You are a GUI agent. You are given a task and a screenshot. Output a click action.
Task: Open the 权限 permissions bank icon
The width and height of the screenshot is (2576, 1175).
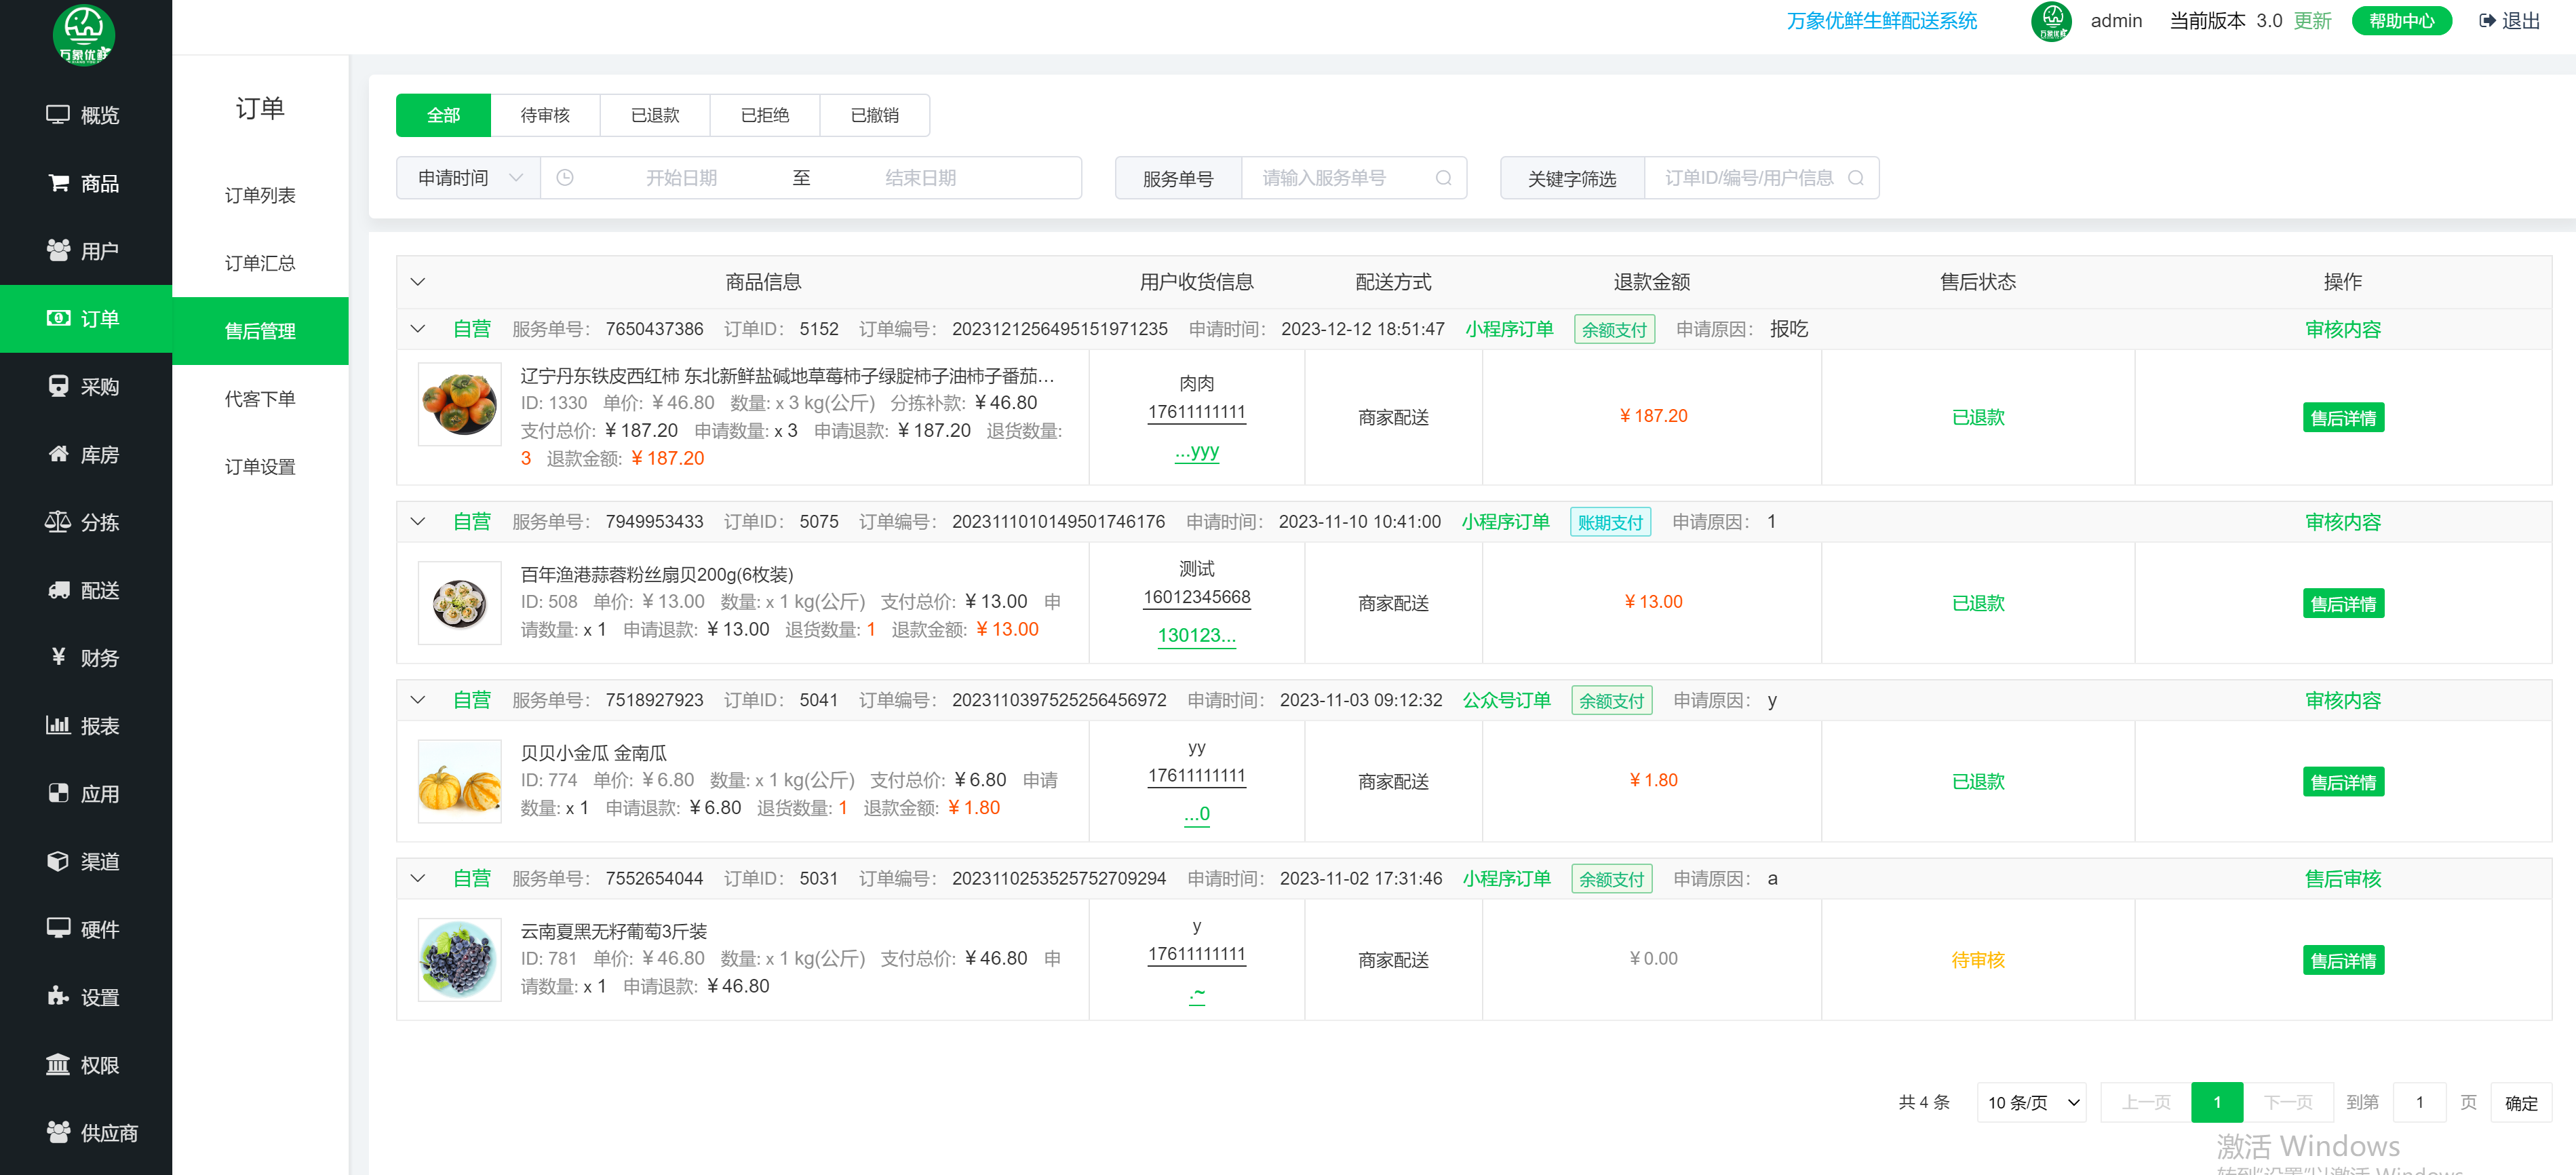[x=58, y=1064]
